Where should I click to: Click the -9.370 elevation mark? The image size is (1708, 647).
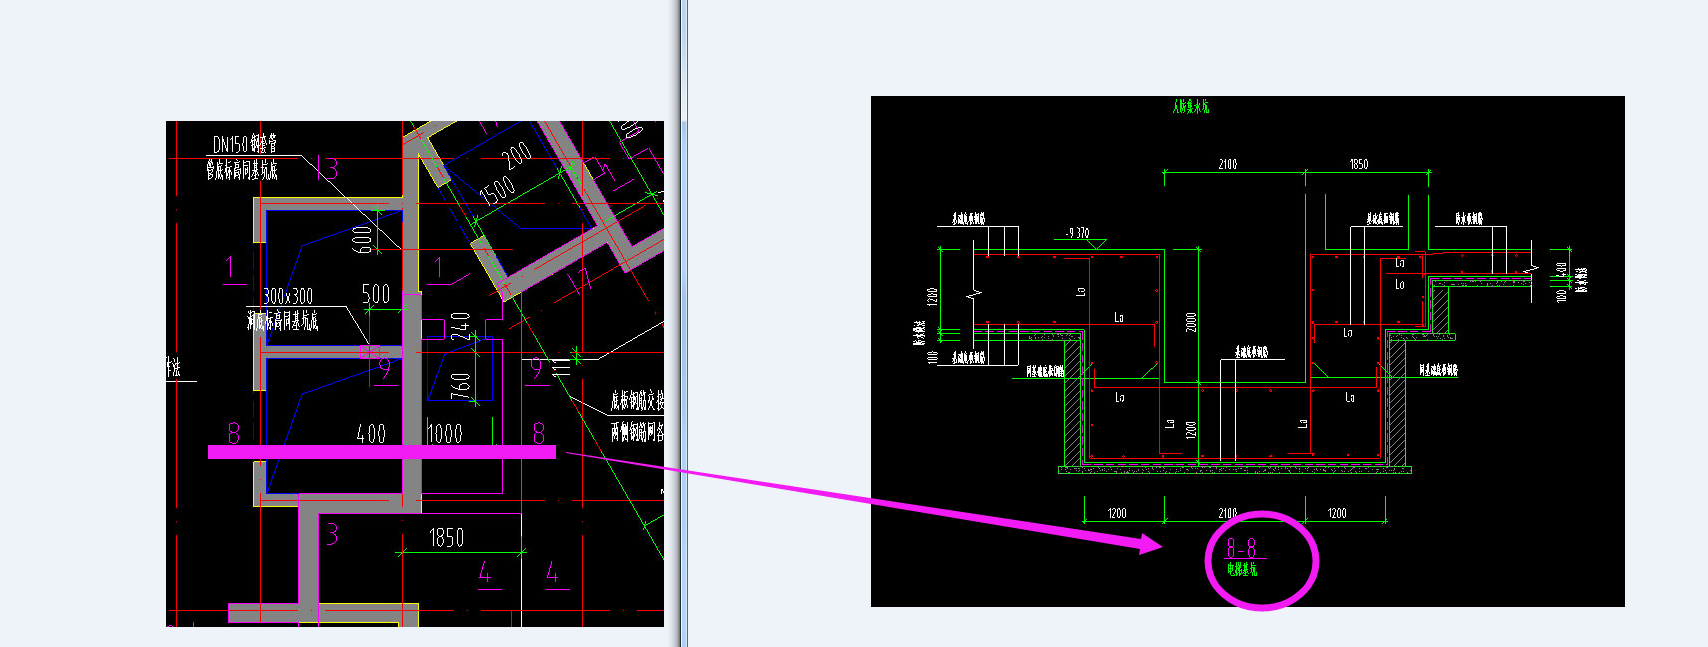tap(1078, 233)
